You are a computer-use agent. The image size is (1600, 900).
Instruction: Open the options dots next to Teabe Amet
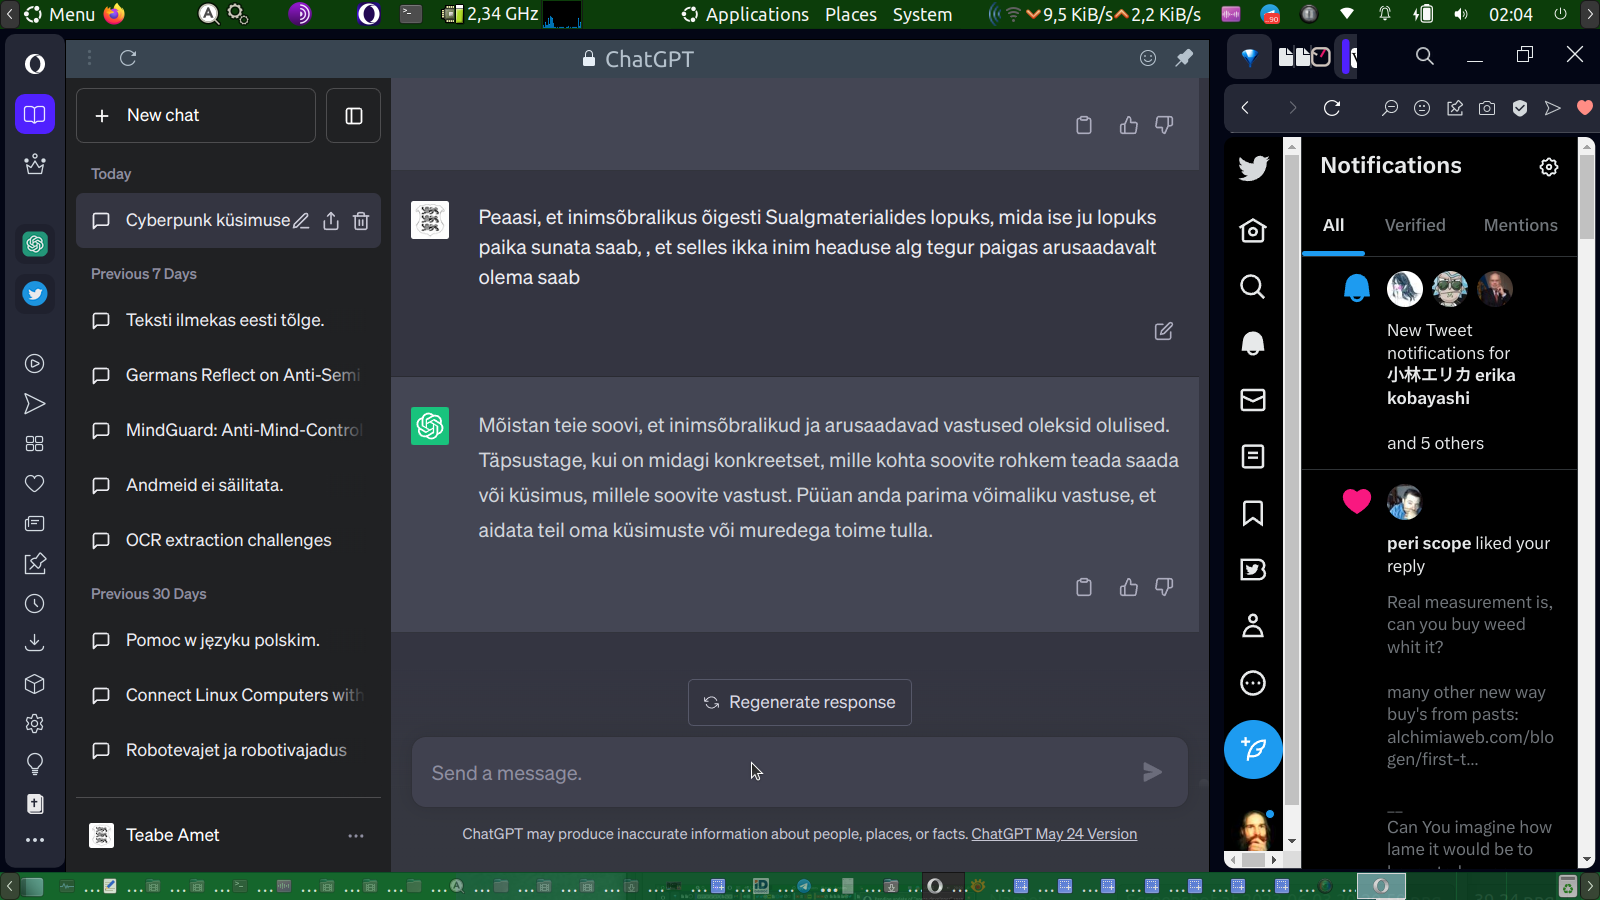[356, 836]
